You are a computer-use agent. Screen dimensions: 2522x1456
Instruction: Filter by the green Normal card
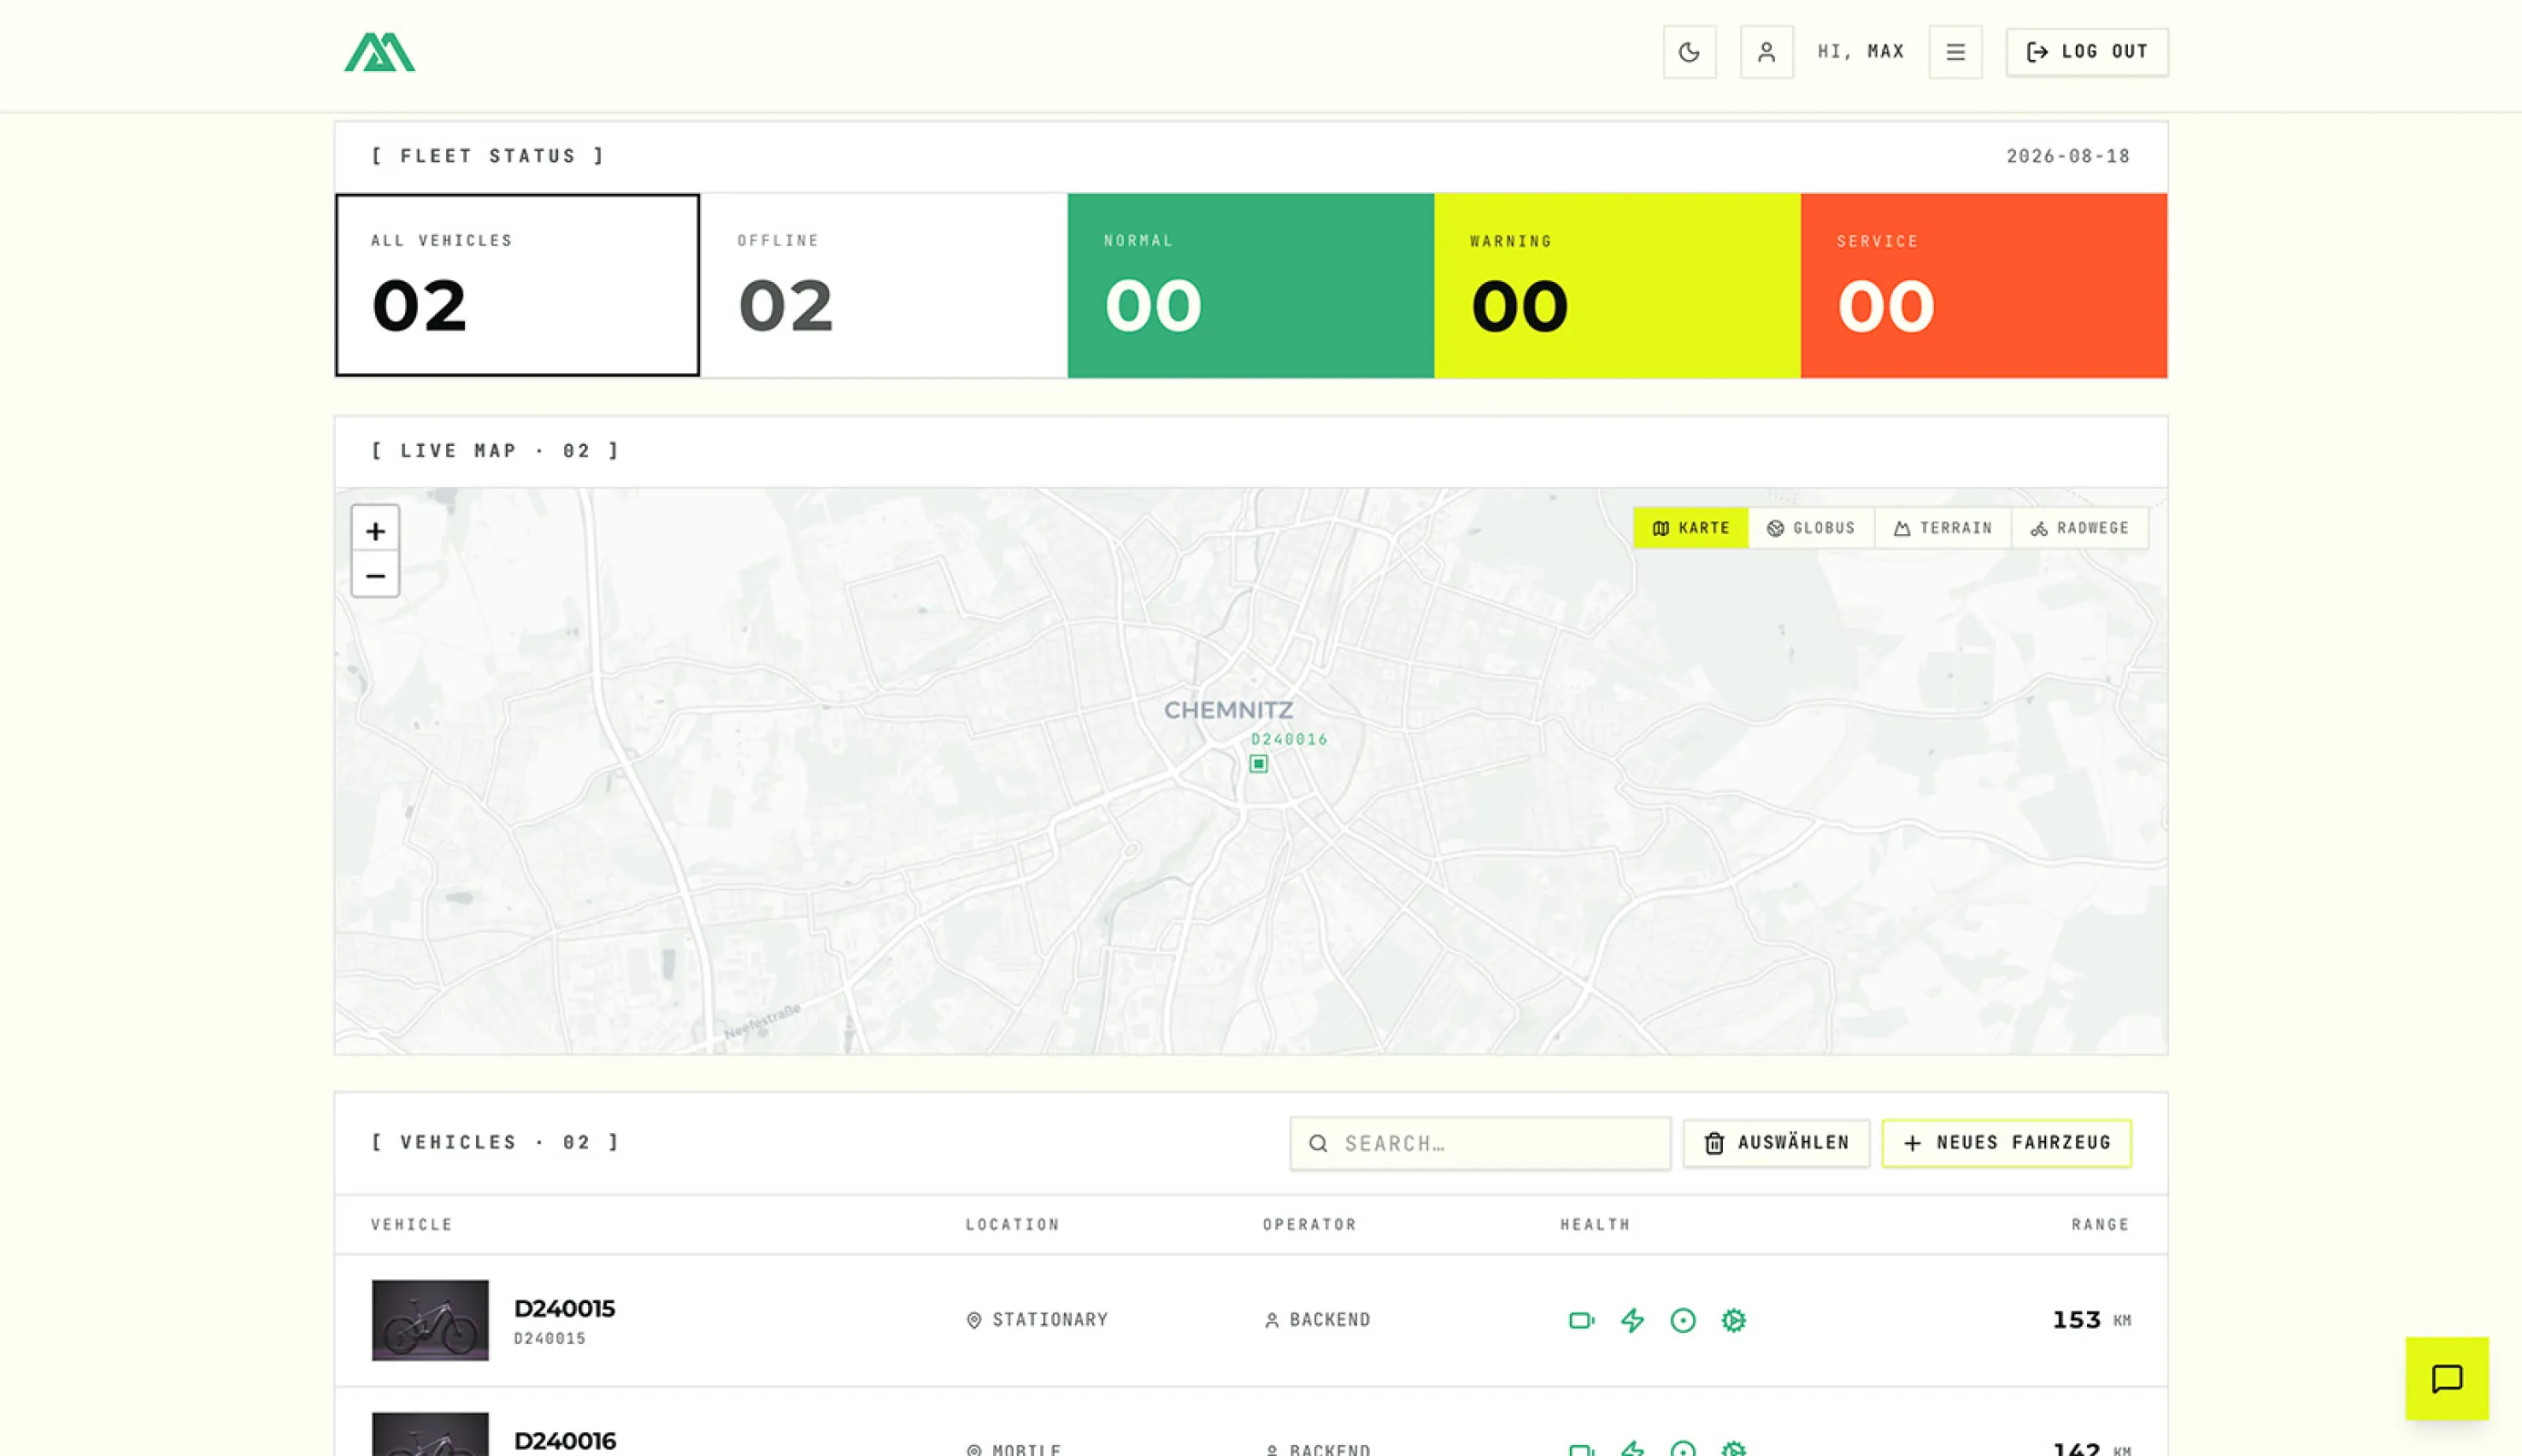(x=1250, y=285)
